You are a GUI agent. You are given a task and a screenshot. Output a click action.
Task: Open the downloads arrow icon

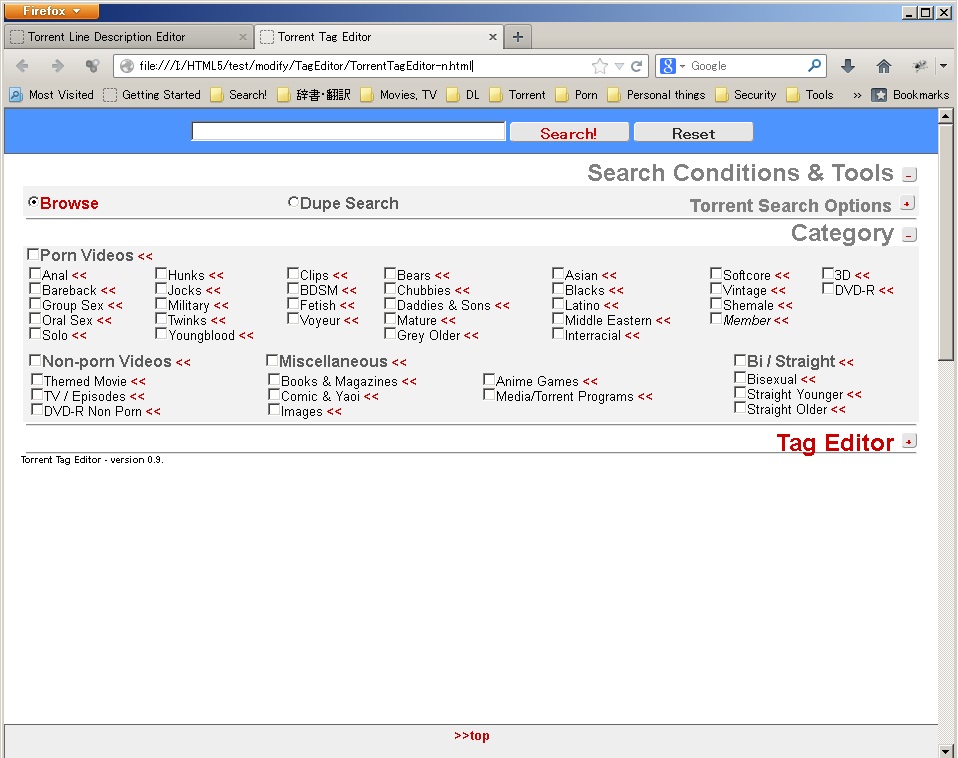click(x=848, y=66)
